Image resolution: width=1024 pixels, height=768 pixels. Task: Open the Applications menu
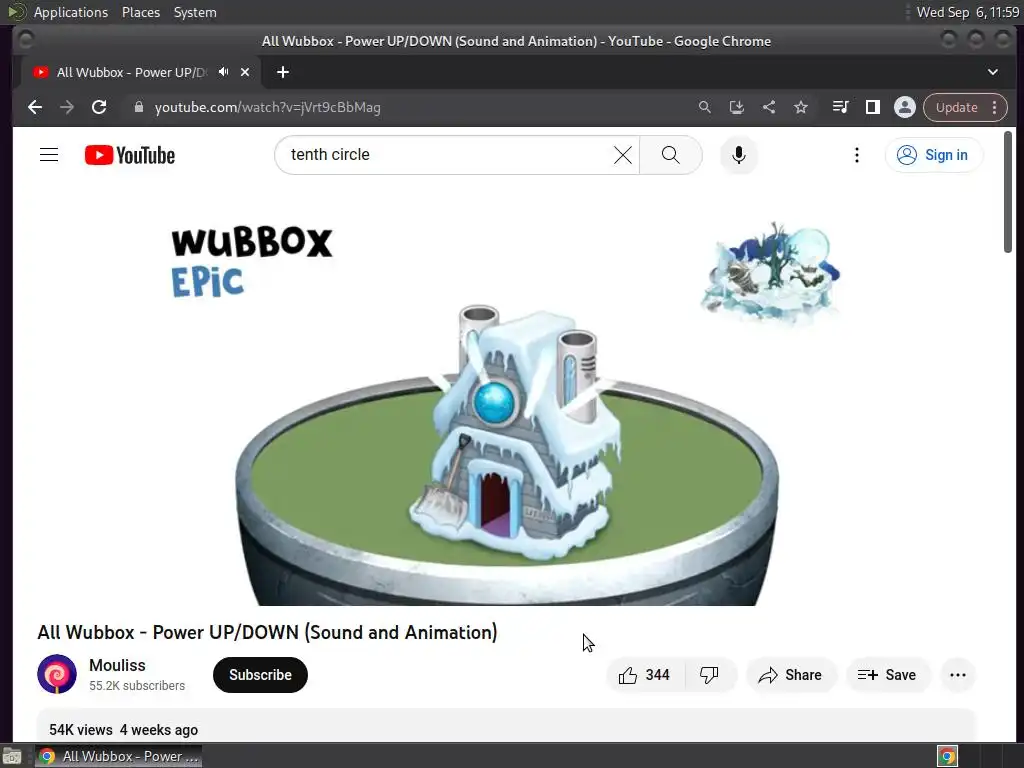pos(71,12)
